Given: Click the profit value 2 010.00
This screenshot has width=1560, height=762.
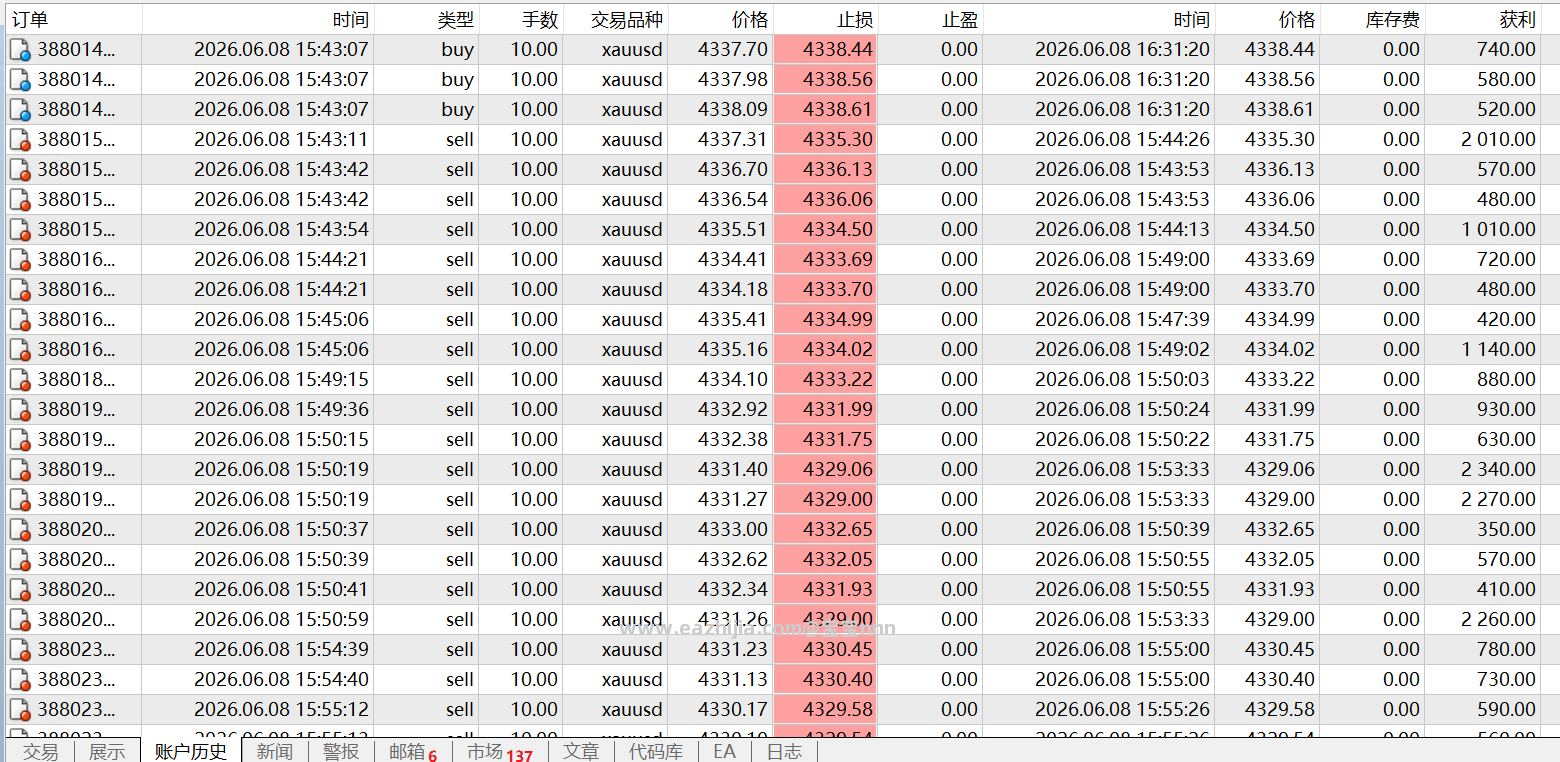Looking at the screenshot, I should tap(1498, 139).
